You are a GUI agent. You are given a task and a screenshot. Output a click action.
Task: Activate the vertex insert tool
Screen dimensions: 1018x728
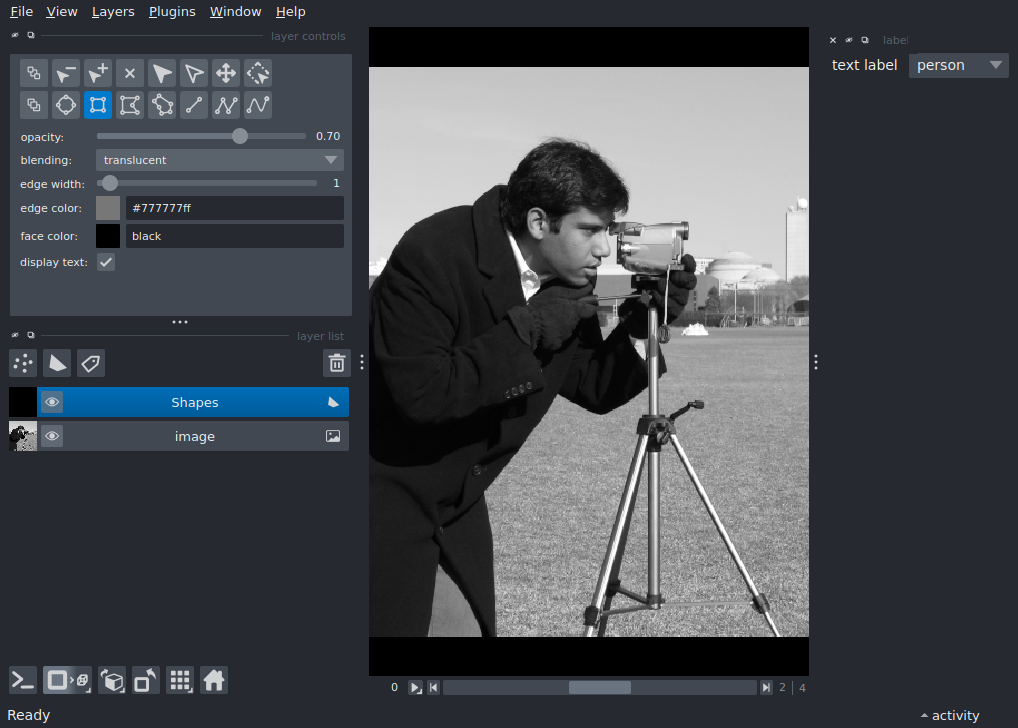click(x=97, y=72)
